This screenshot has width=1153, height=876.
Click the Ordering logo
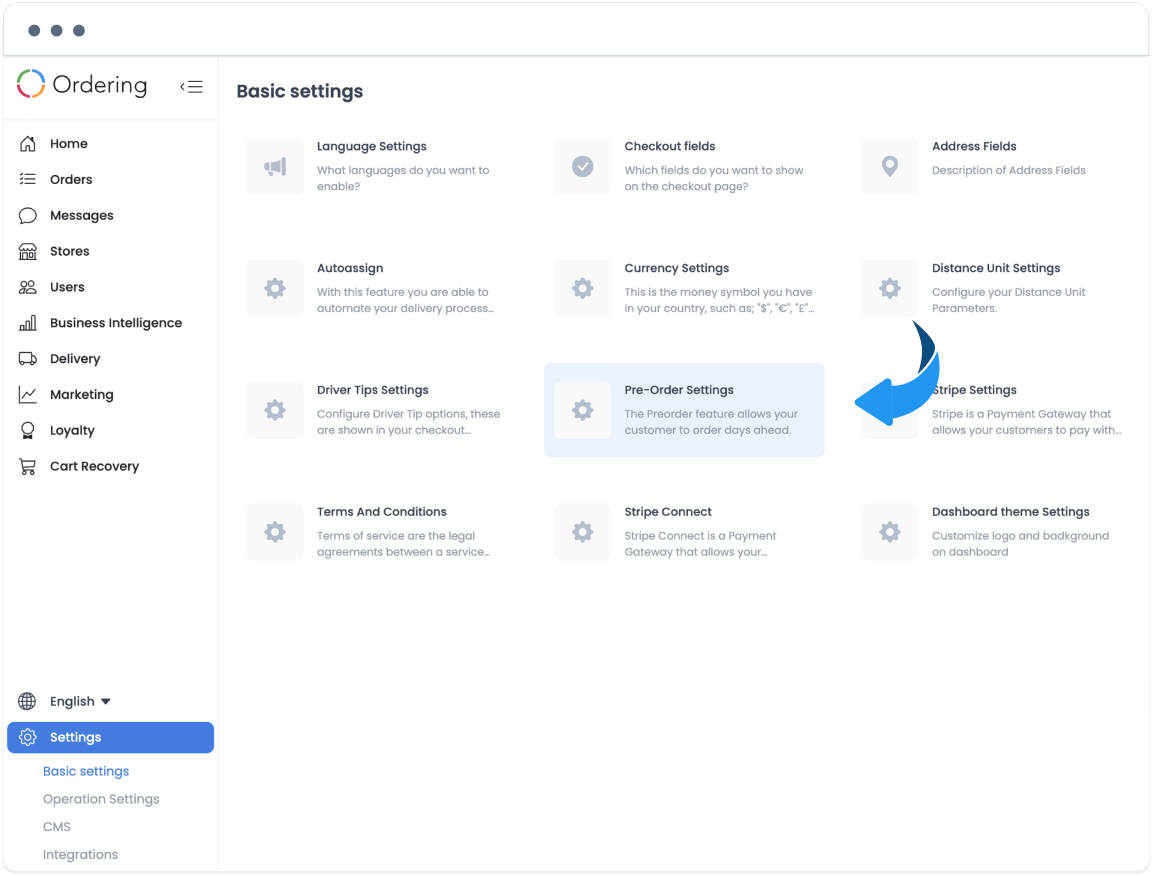coord(82,85)
